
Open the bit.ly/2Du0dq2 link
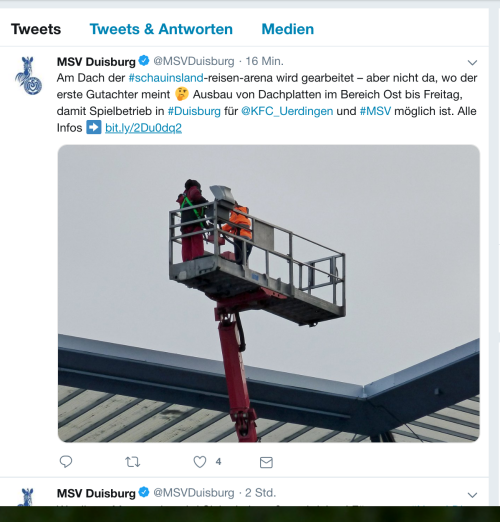coord(143,128)
